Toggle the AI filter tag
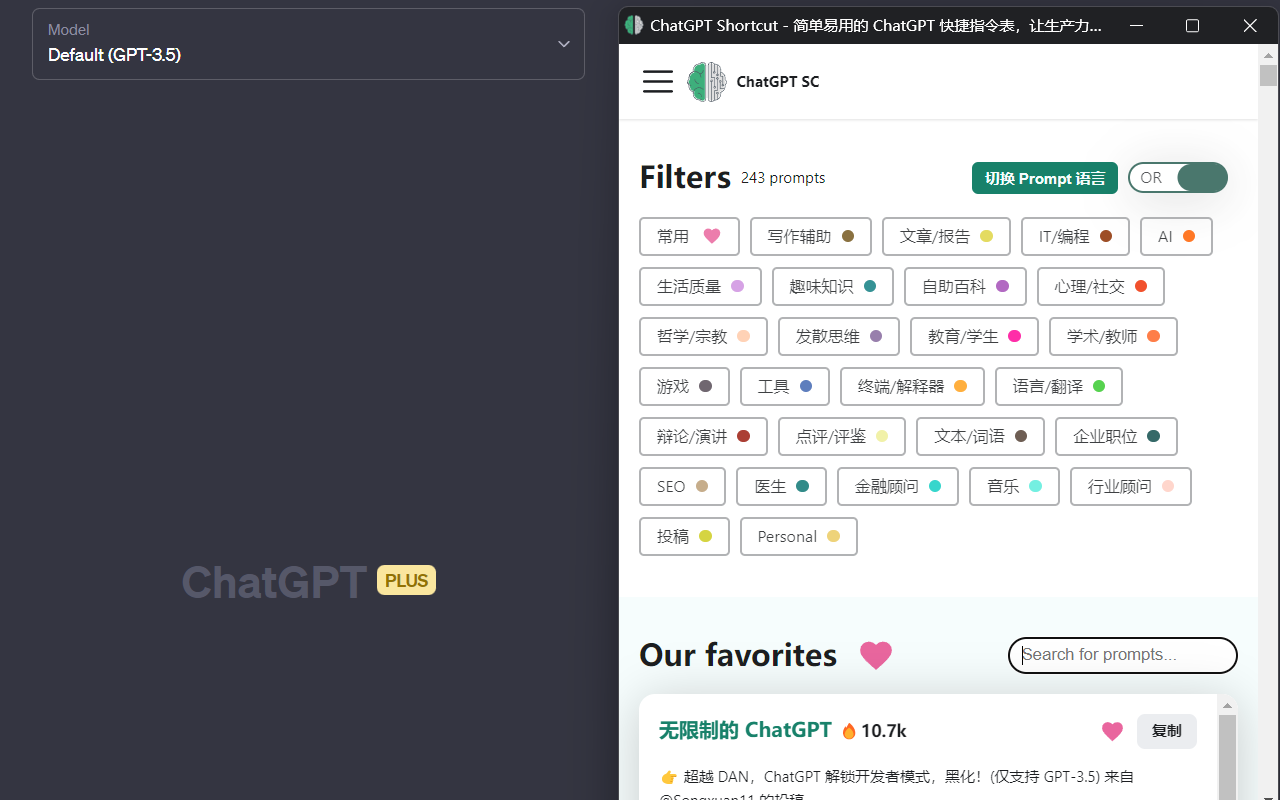 (x=1176, y=236)
